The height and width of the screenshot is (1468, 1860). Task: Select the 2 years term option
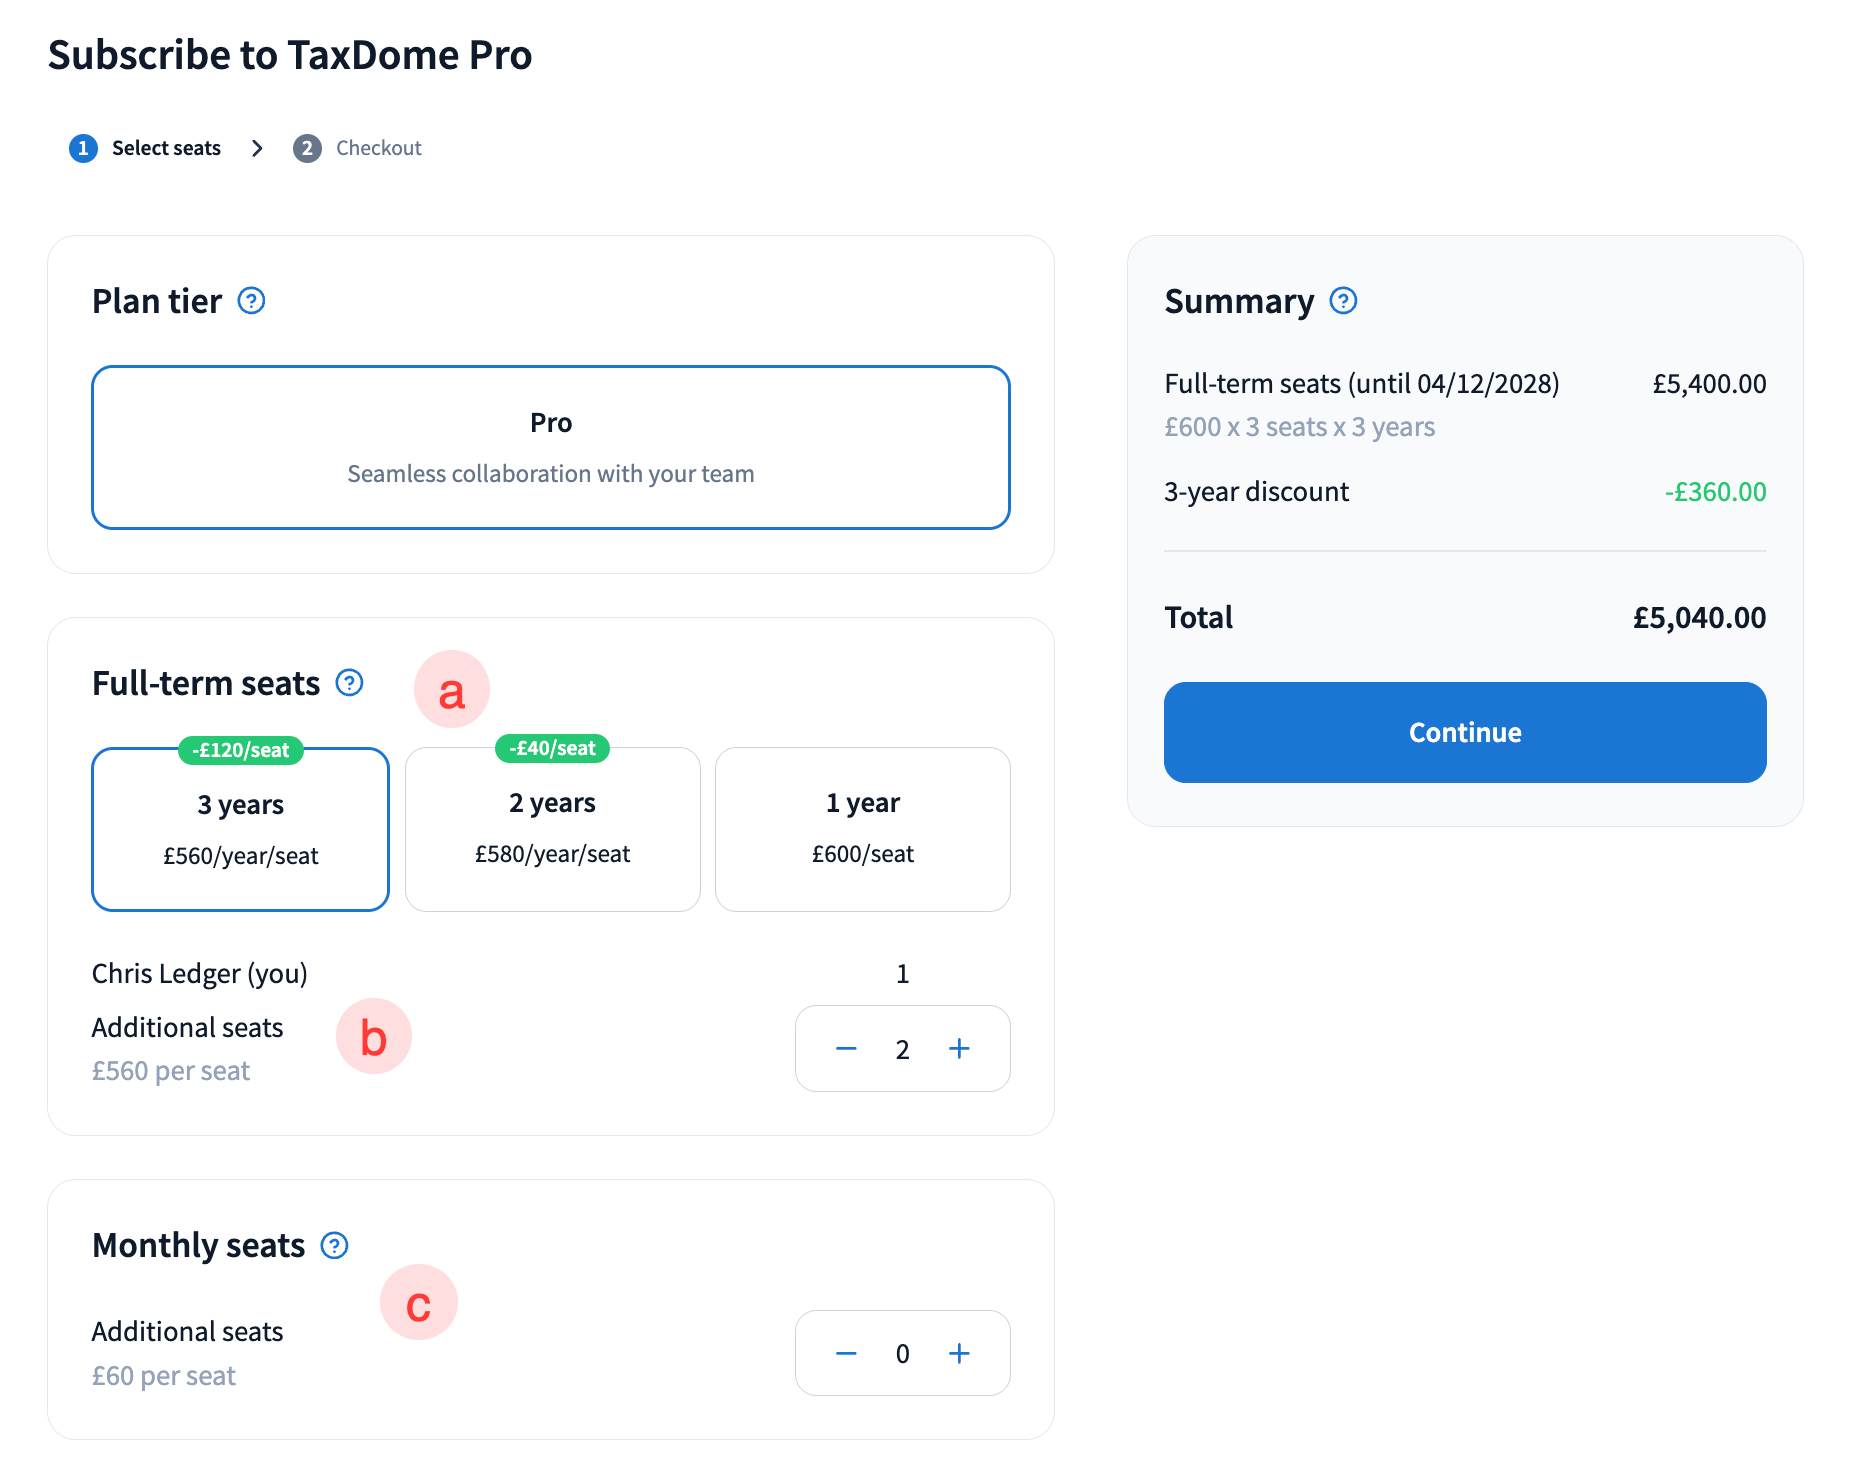[552, 830]
